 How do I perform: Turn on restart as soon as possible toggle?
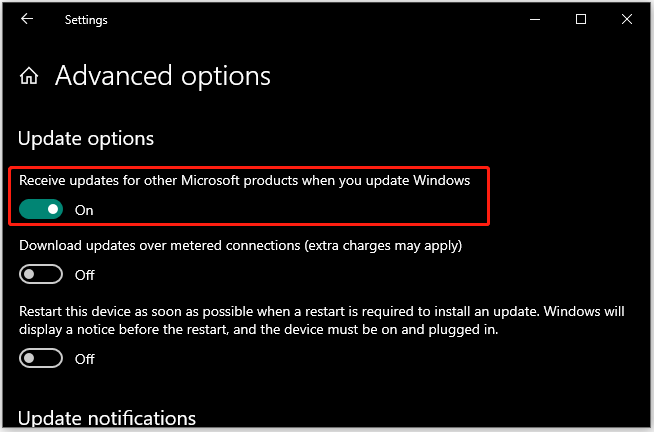tap(41, 358)
